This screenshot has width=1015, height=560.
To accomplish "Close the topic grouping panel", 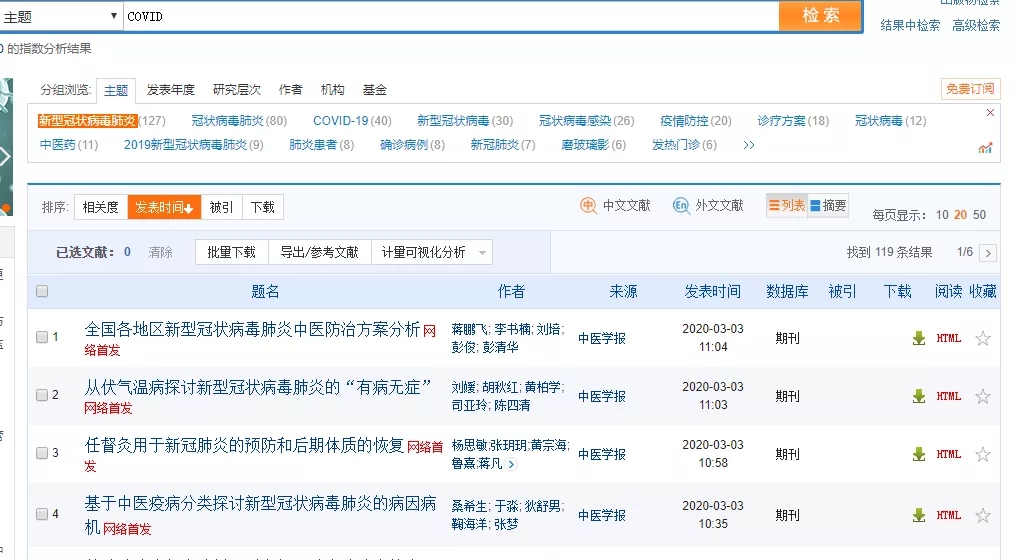I will 991,113.
